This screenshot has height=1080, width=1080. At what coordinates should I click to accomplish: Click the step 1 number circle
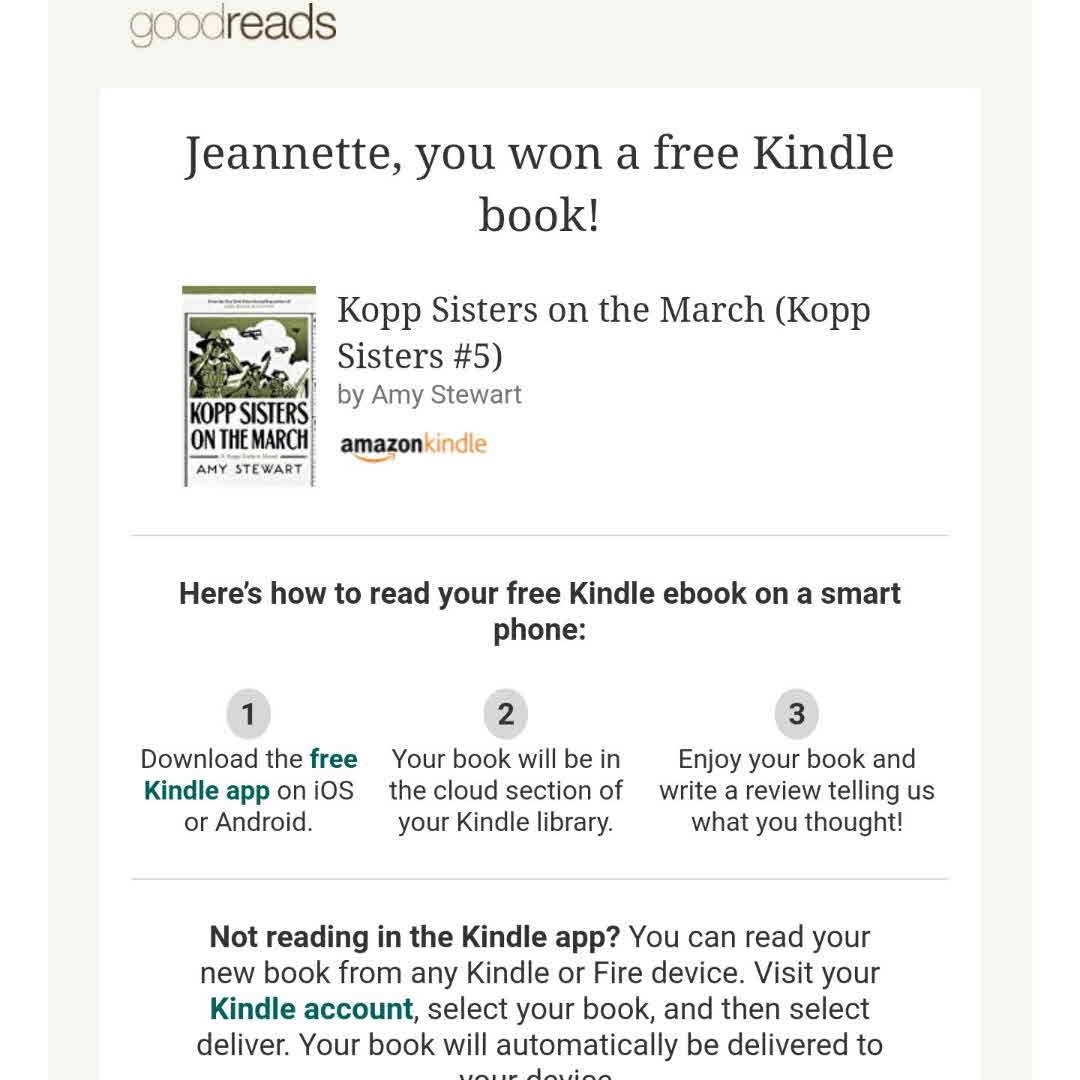pyautogui.click(x=248, y=714)
